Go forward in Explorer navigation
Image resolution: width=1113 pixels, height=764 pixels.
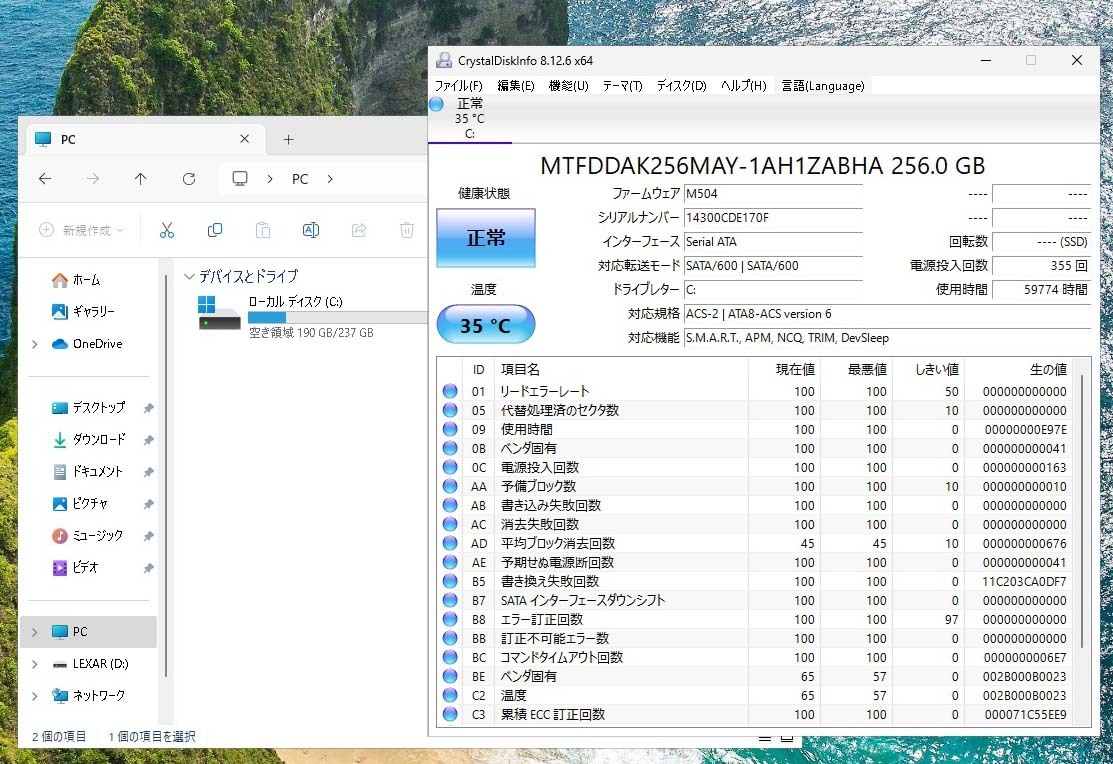[93, 179]
